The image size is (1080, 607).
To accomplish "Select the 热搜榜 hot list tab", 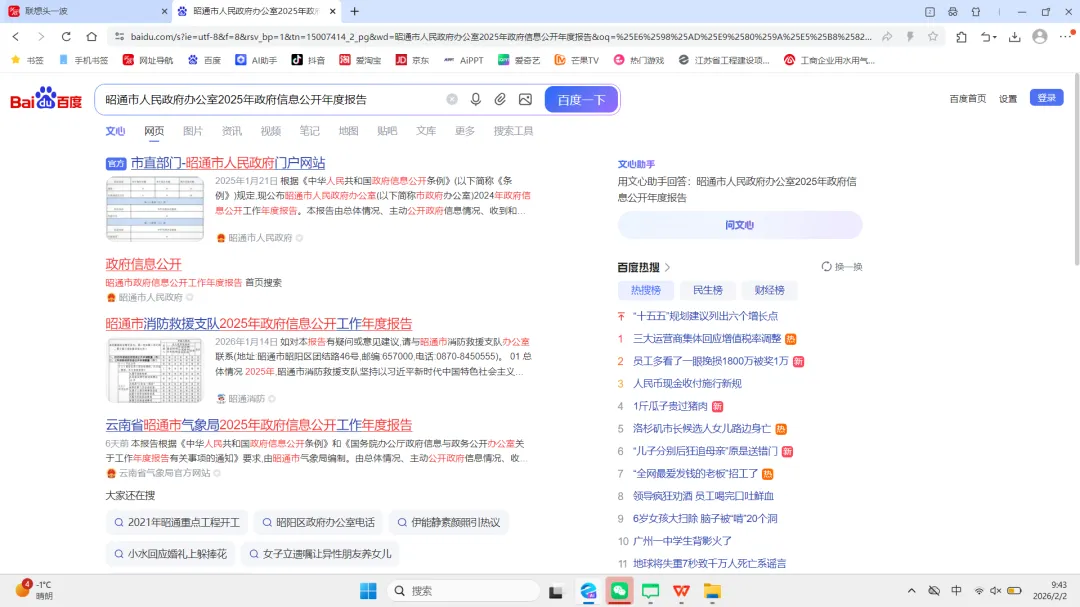I will point(645,290).
